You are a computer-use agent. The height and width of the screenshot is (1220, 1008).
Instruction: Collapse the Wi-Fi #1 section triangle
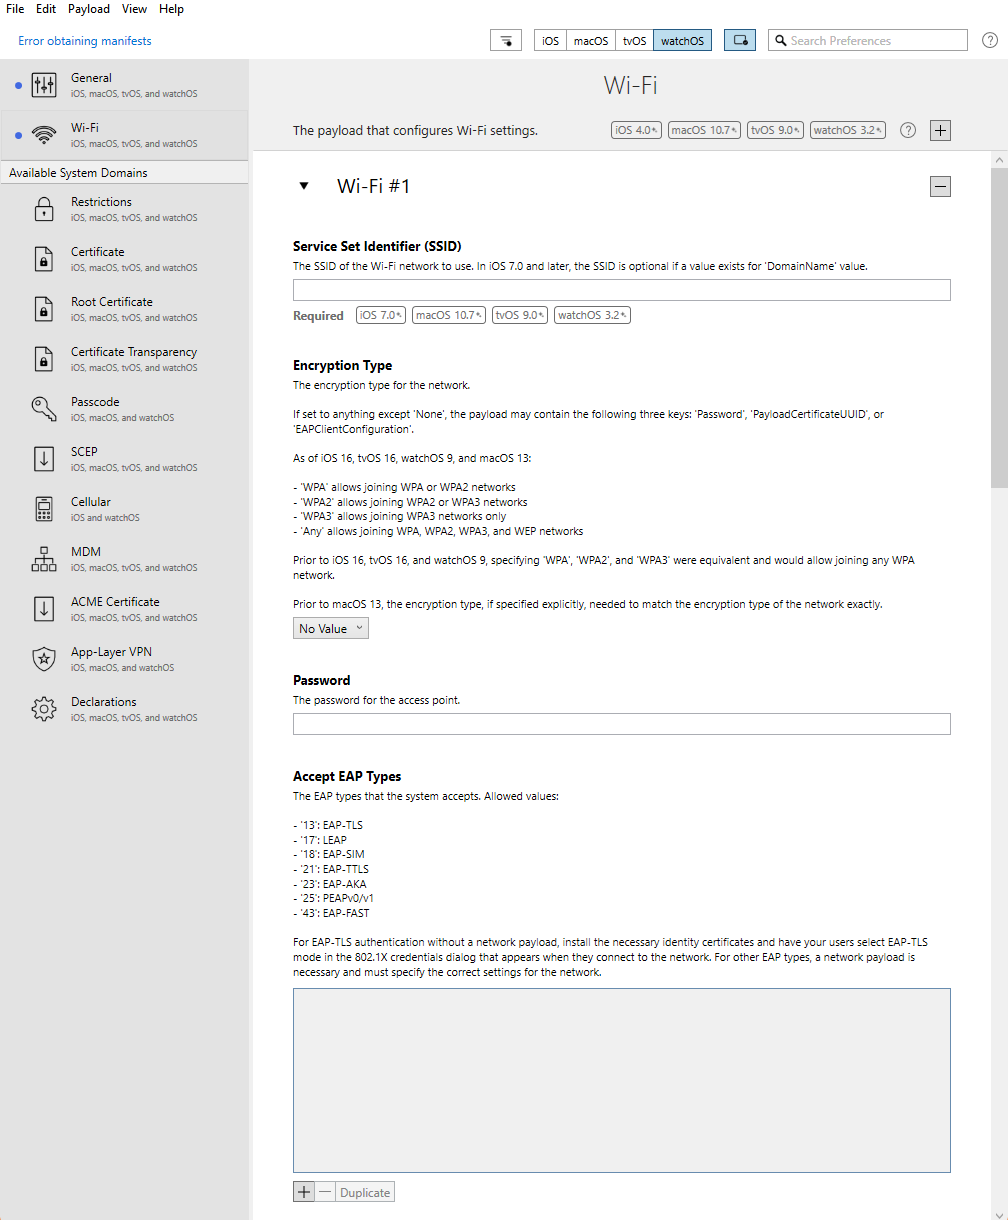tap(305, 186)
